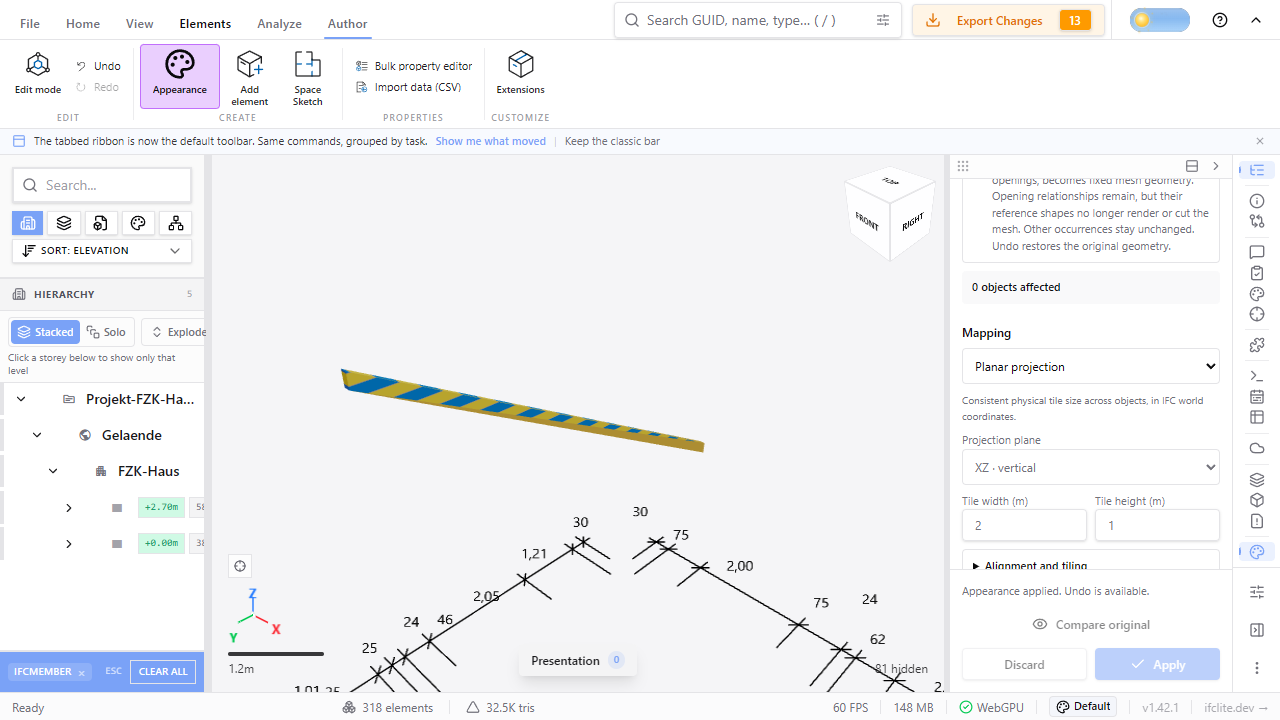Toggle light/dark theme switch

pos(1160,20)
